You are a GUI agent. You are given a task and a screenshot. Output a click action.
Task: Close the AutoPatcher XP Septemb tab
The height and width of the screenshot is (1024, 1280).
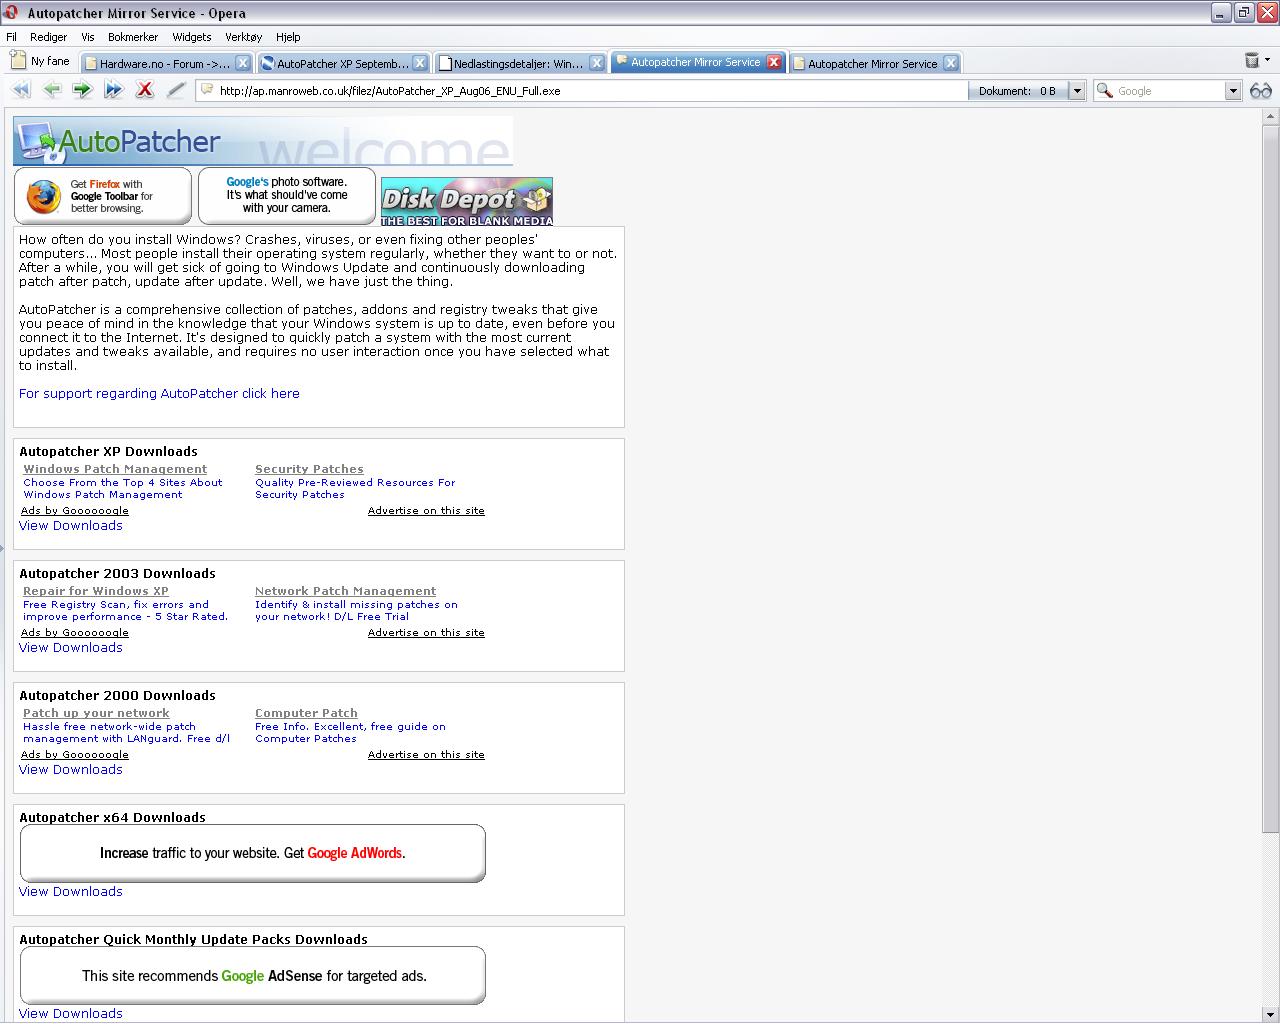420,63
